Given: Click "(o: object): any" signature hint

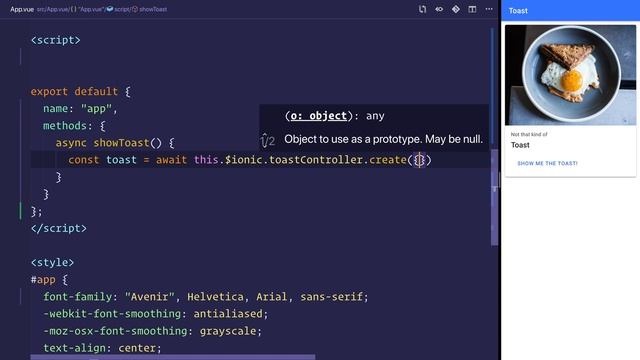Looking at the screenshot, I should click(x=334, y=116).
